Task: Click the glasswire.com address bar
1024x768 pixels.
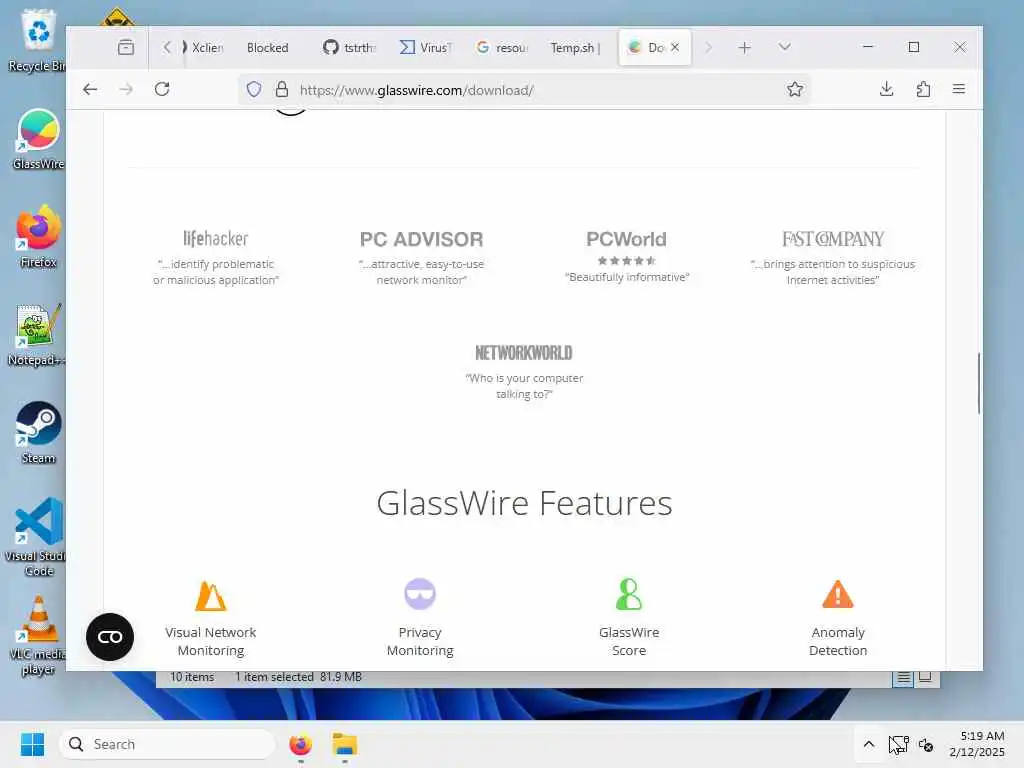Action: pyautogui.click(x=522, y=90)
